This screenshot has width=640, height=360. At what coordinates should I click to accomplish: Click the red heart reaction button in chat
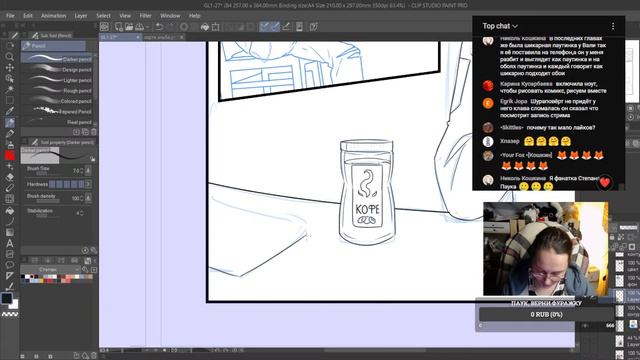tap(604, 182)
